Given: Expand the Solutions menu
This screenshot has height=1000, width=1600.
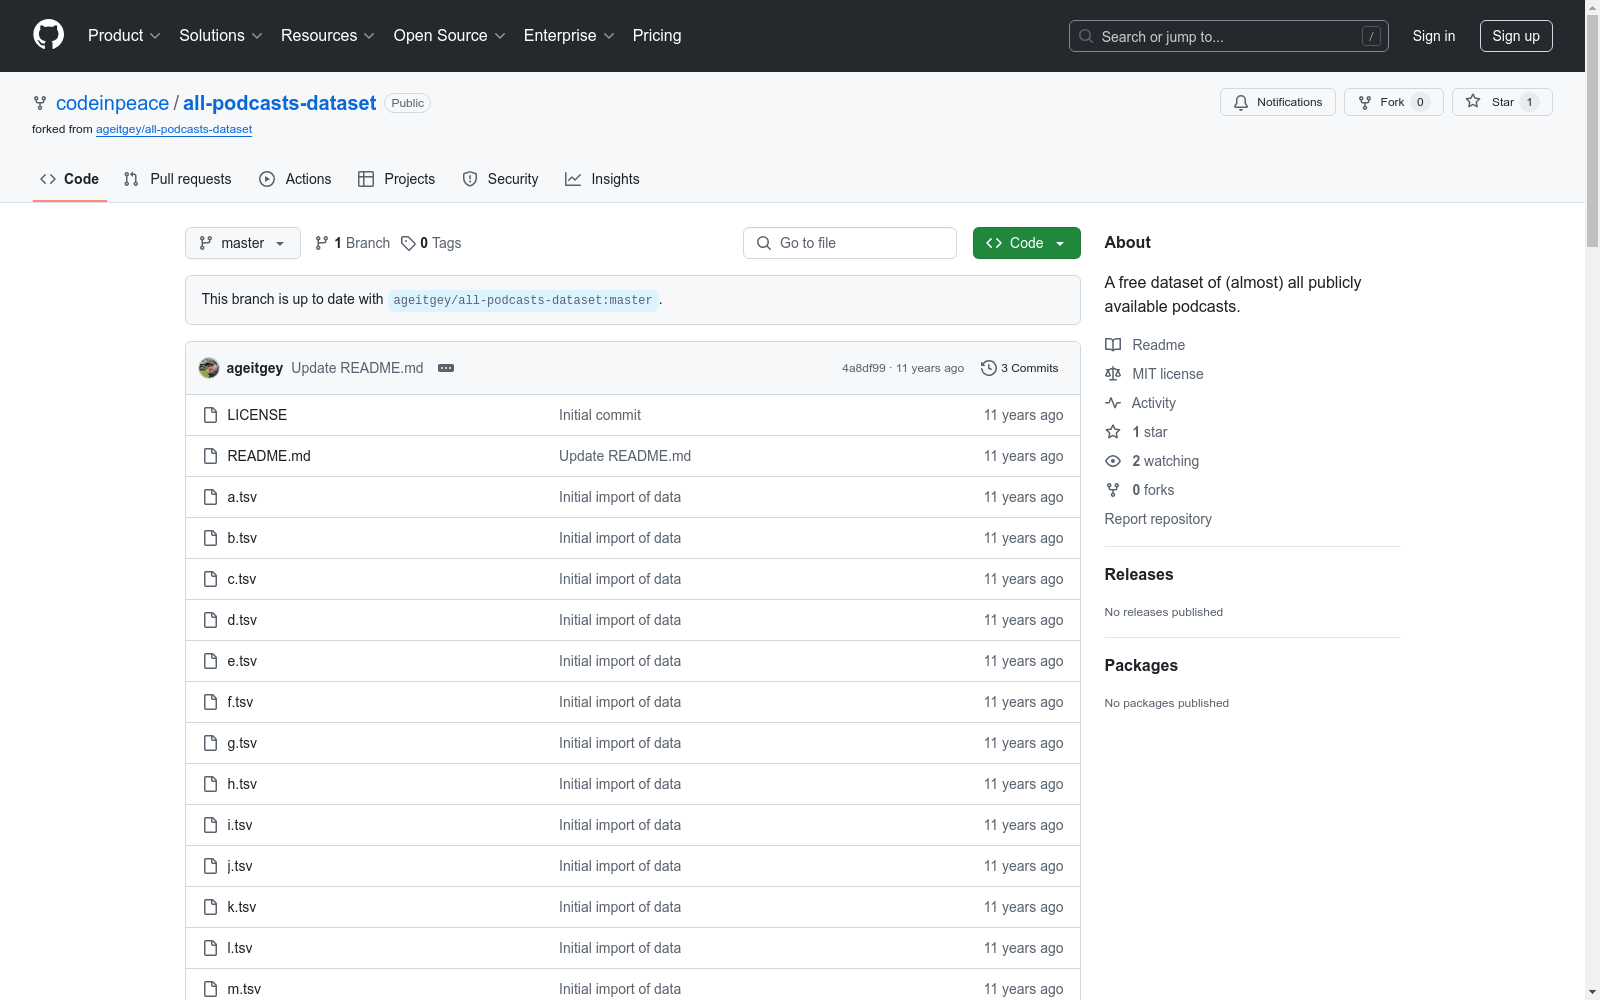Looking at the screenshot, I should point(220,35).
